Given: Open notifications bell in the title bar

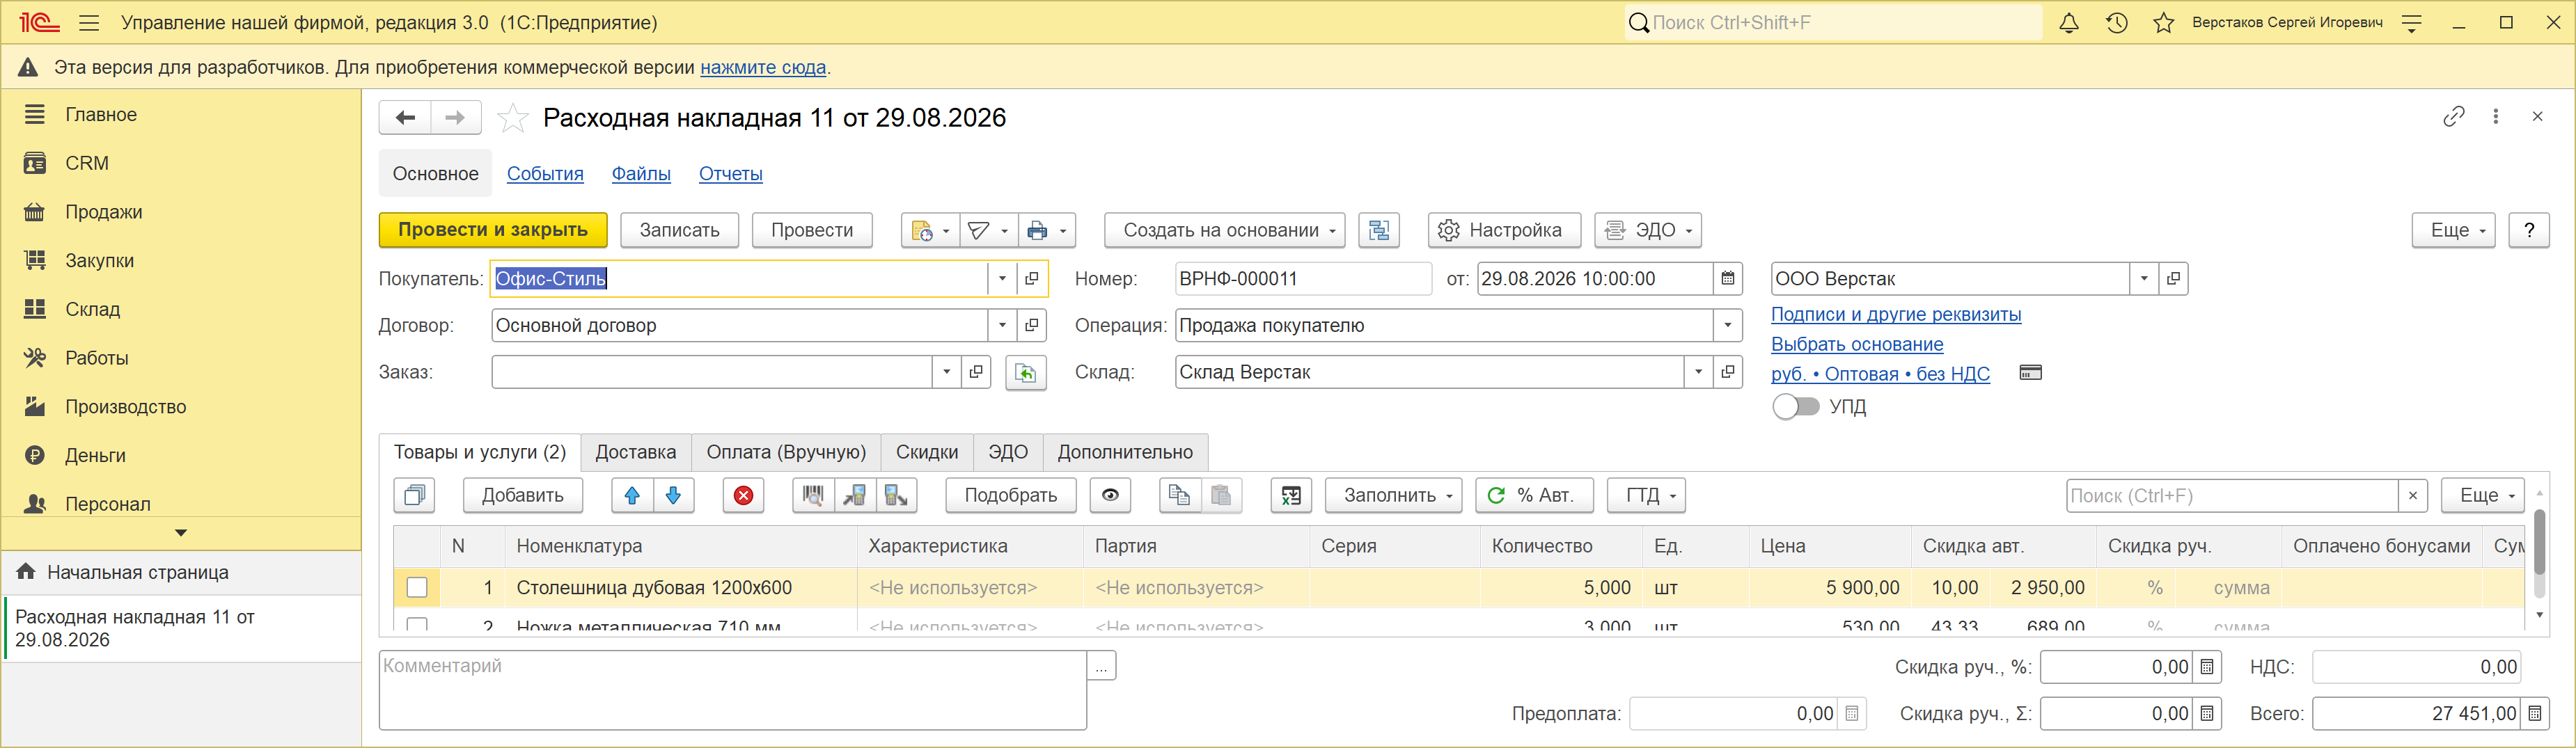Looking at the screenshot, I should (2069, 23).
